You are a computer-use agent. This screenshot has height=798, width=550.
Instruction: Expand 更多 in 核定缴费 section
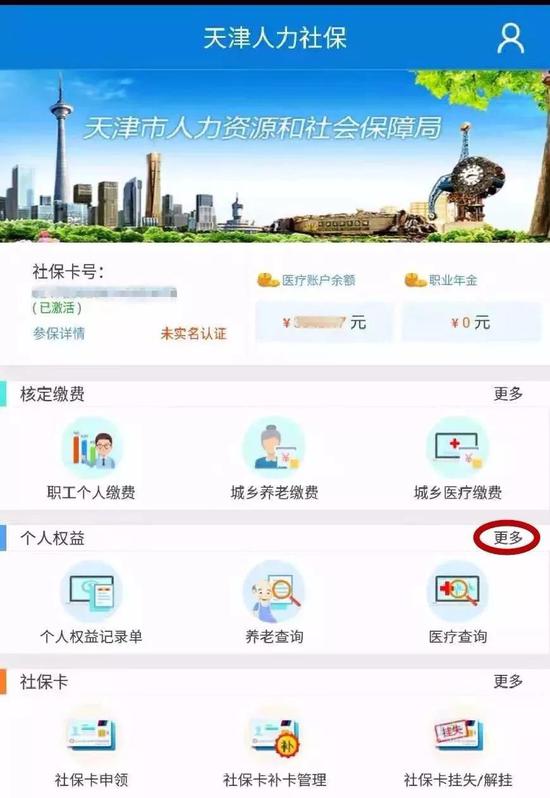click(508, 394)
